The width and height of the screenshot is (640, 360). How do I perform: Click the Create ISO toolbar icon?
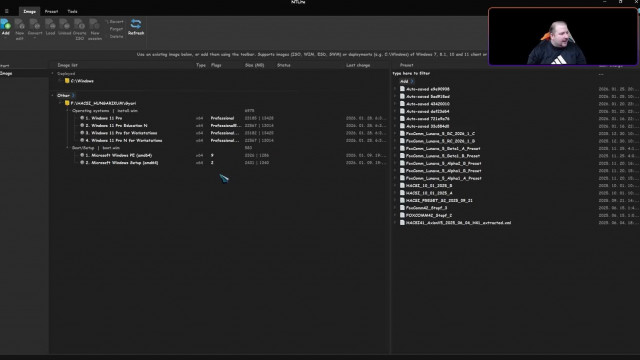[80, 24]
